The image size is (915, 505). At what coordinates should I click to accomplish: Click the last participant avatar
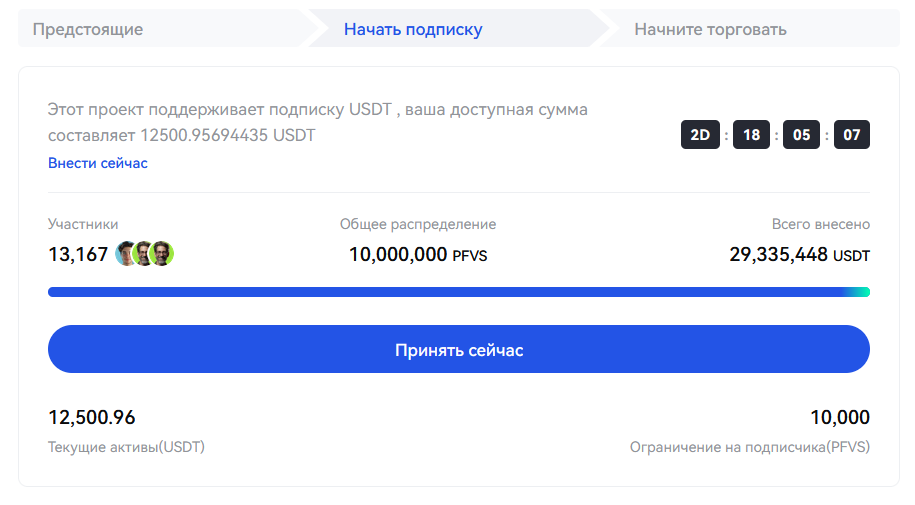(x=162, y=254)
